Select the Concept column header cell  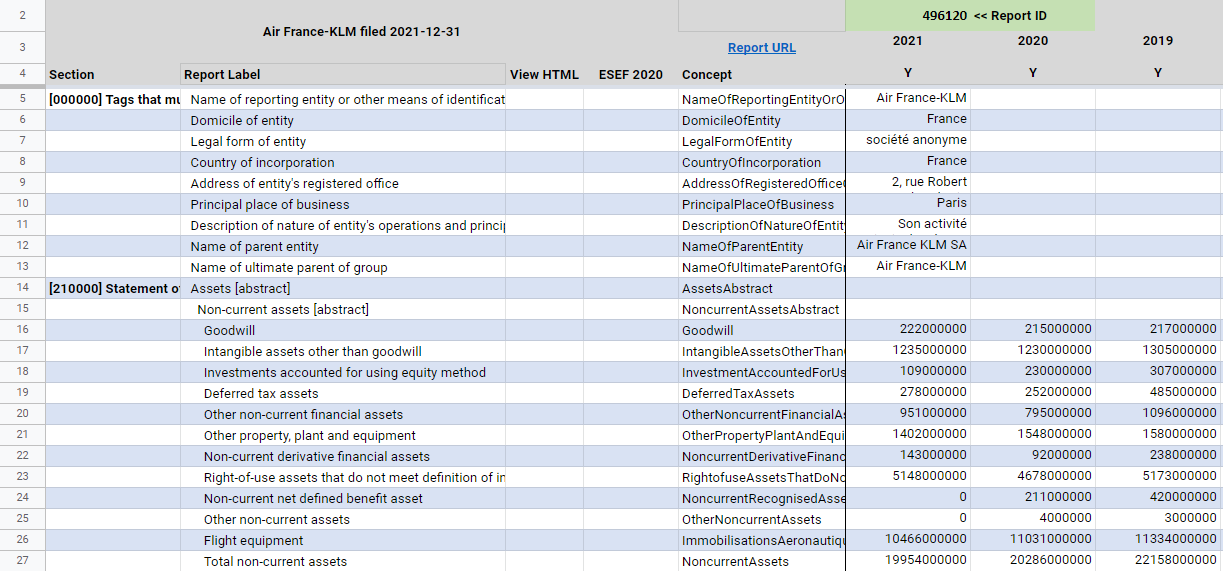pyautogui.click(x=761, y=75)
